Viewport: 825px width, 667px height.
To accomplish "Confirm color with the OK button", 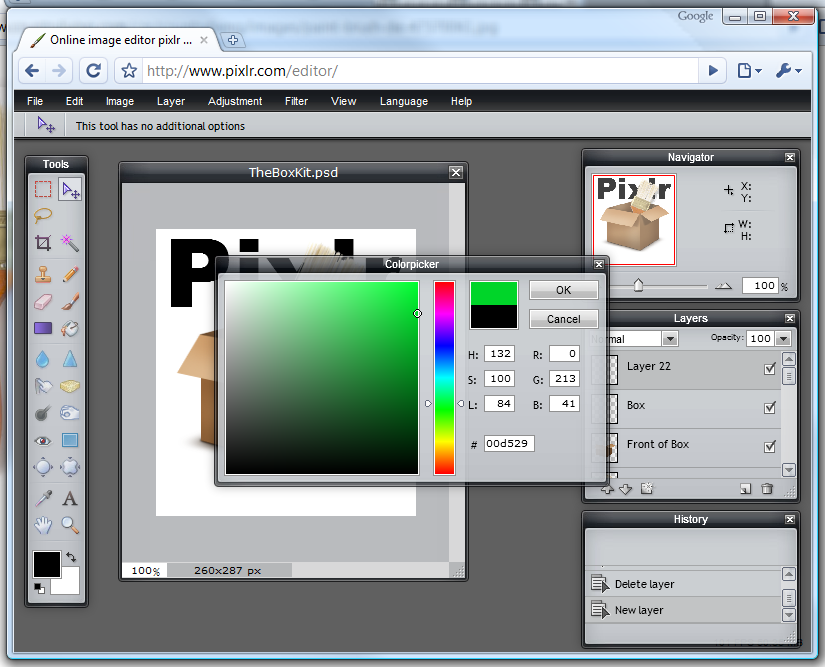I will (x=563, y=290).
